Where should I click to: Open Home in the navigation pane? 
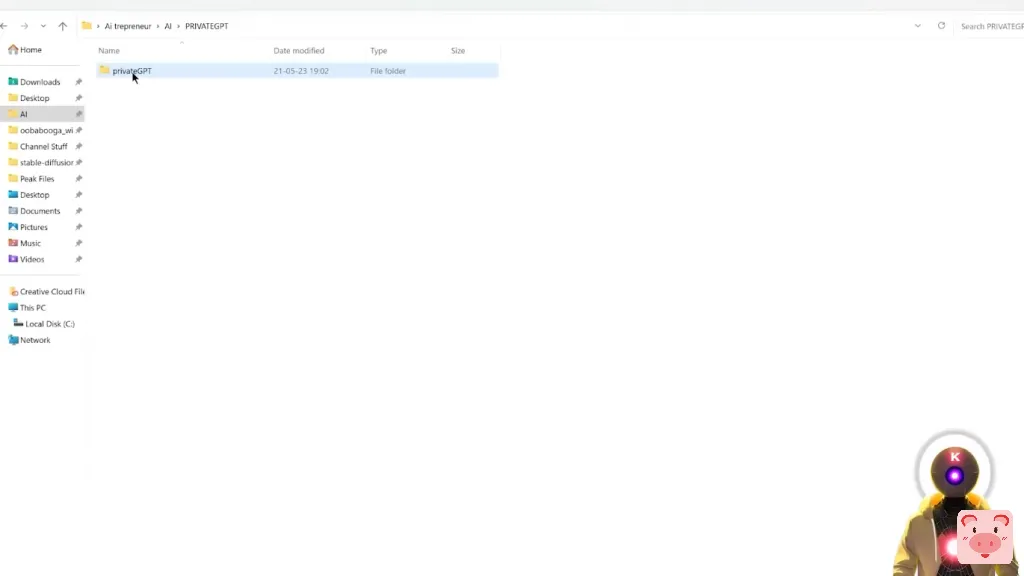[31, 50]
